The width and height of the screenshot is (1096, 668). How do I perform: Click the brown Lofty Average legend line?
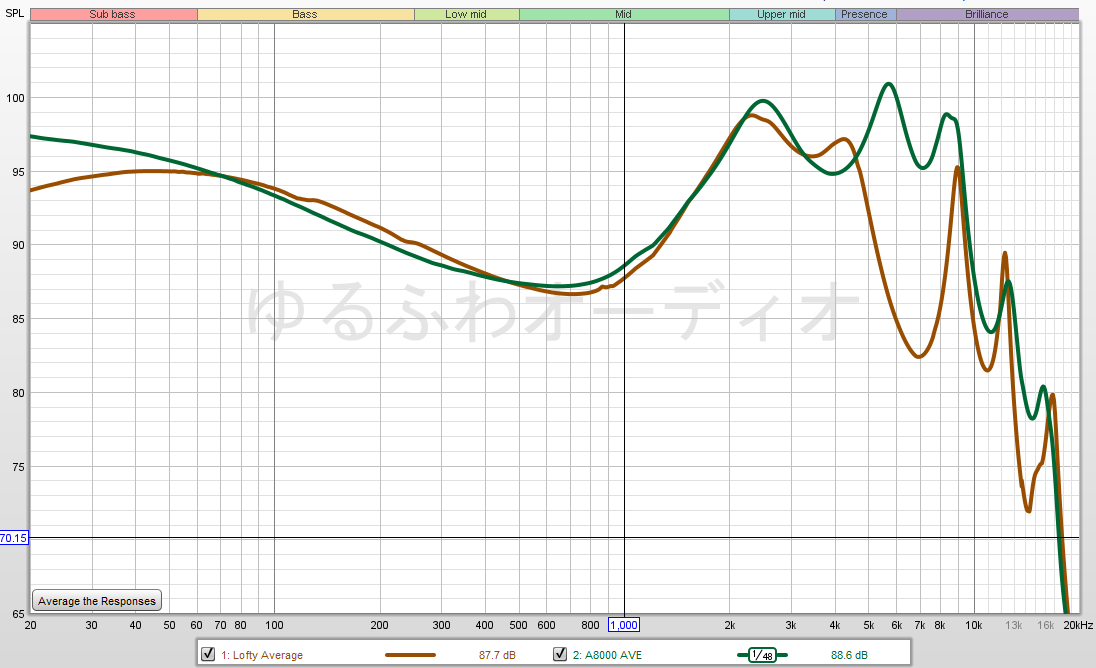pos(410,655)
